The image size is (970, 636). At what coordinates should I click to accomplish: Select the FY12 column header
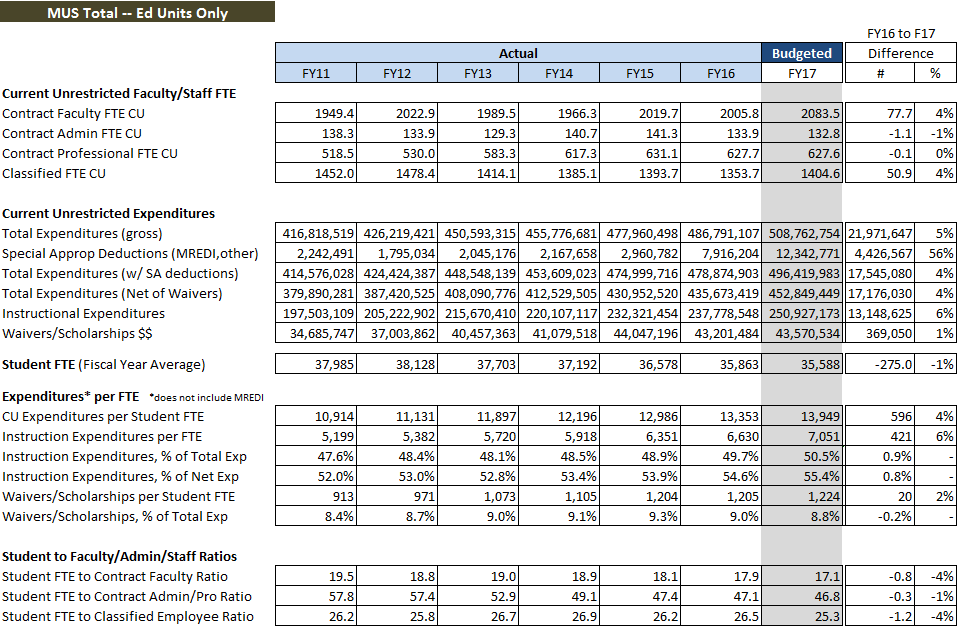coord(397,73)
